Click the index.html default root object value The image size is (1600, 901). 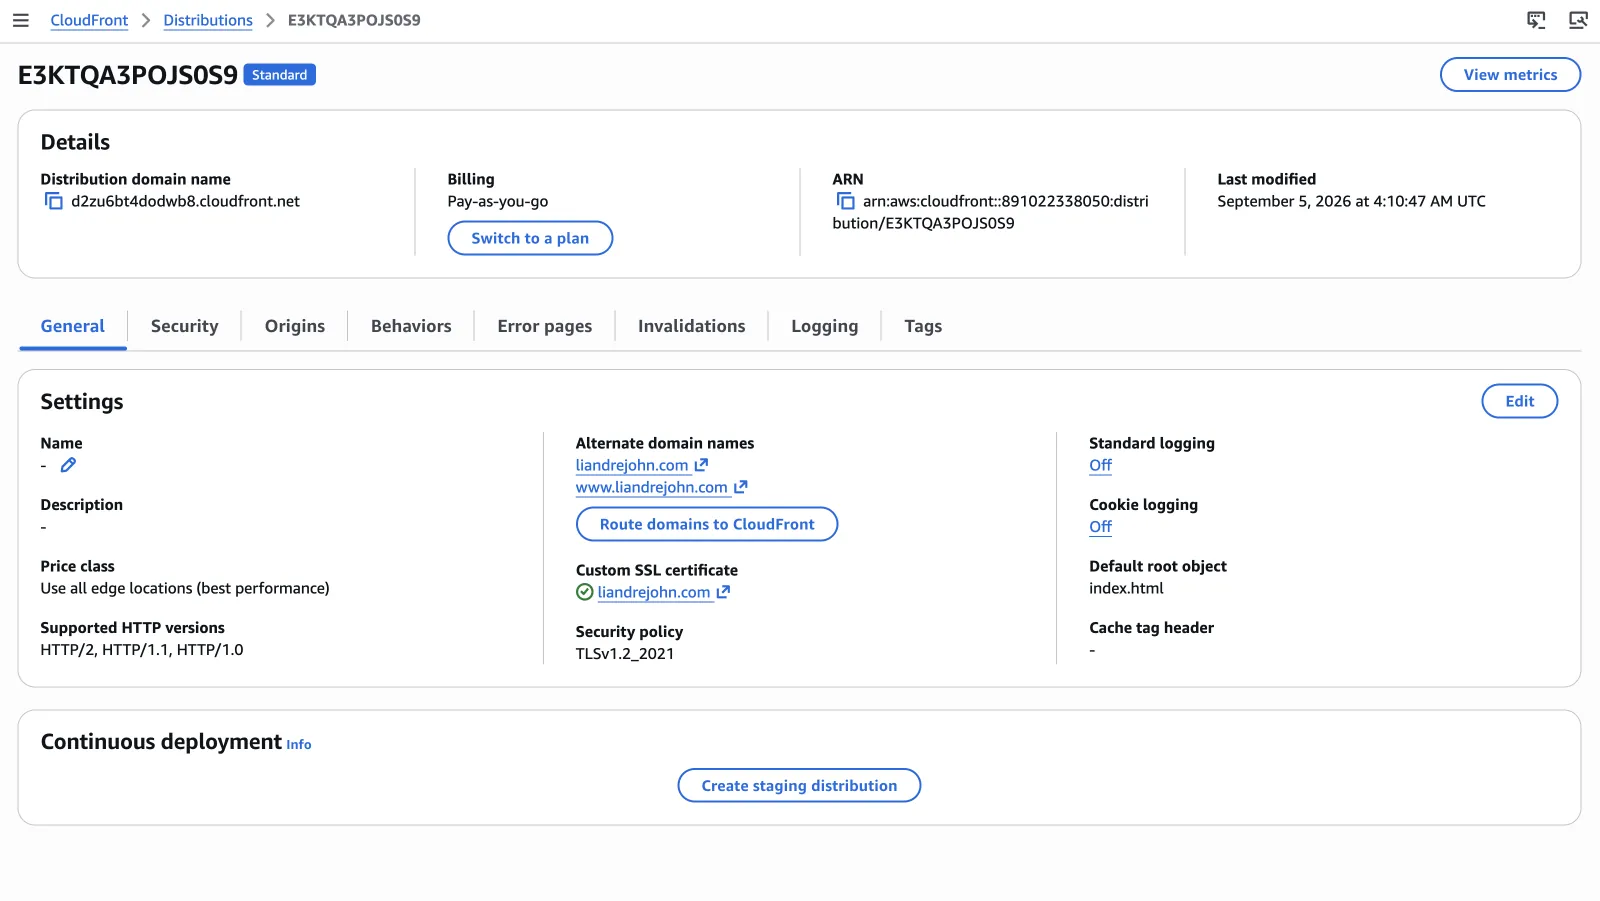point(1126,588)
